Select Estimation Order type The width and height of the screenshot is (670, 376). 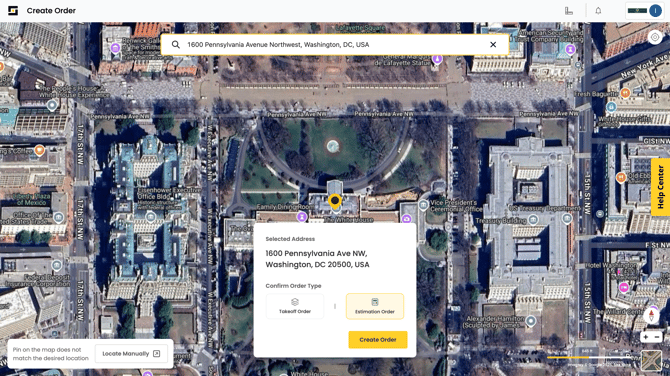(x=375, y=306)
